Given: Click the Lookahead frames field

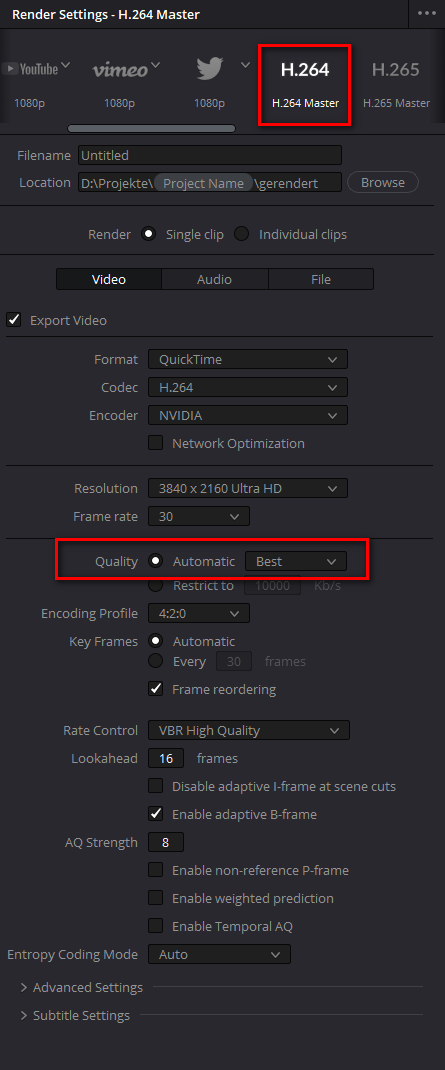Looking at the screenshot, I should tap(166, 758).
